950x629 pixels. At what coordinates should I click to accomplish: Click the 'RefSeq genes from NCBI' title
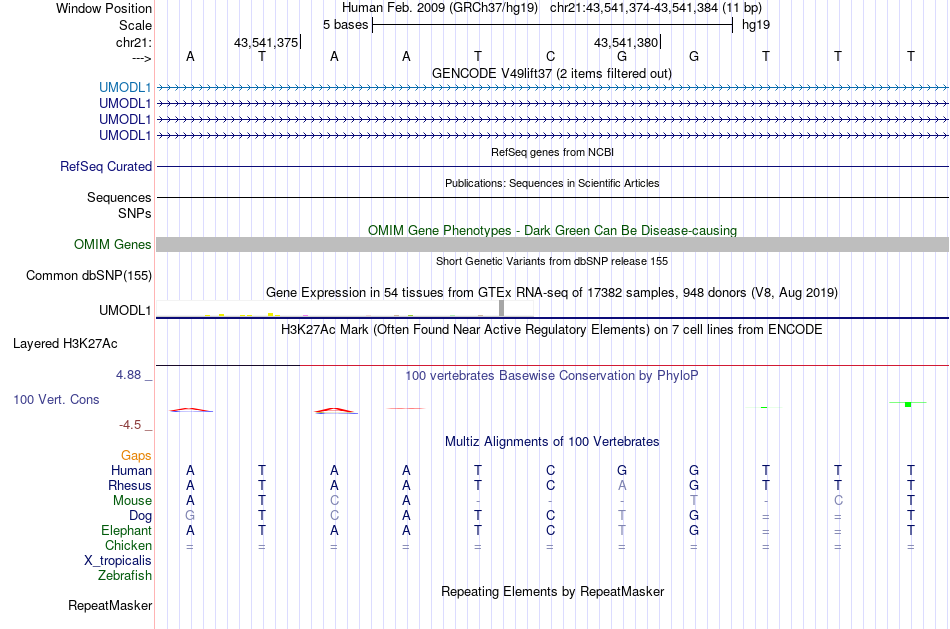(x=553, y=152)
